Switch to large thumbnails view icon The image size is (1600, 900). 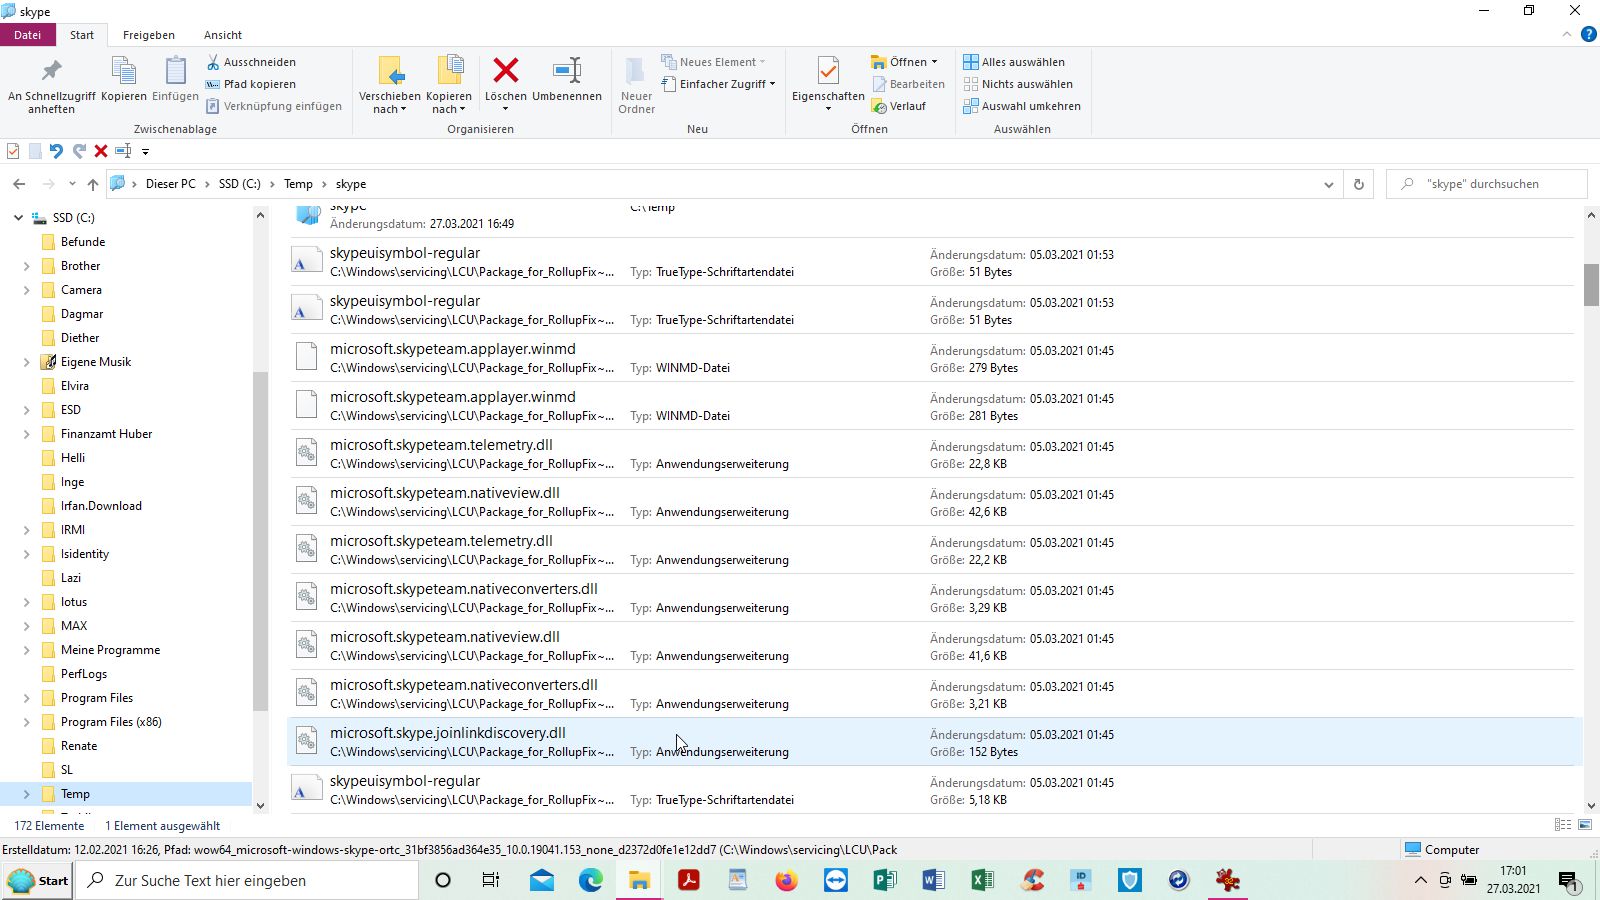click(x=1585, y=825)
